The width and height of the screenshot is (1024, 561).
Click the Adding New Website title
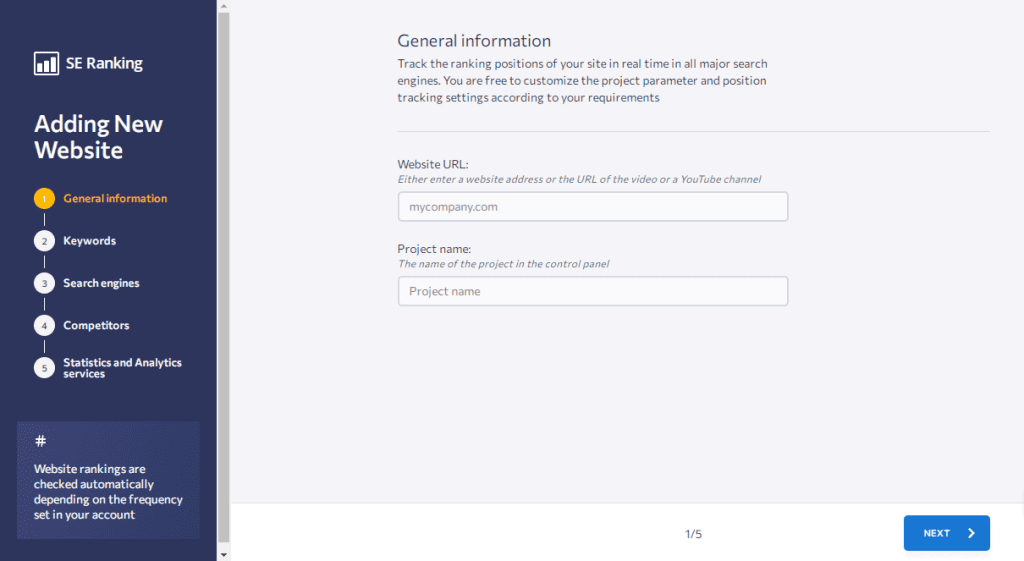[99, 137]
